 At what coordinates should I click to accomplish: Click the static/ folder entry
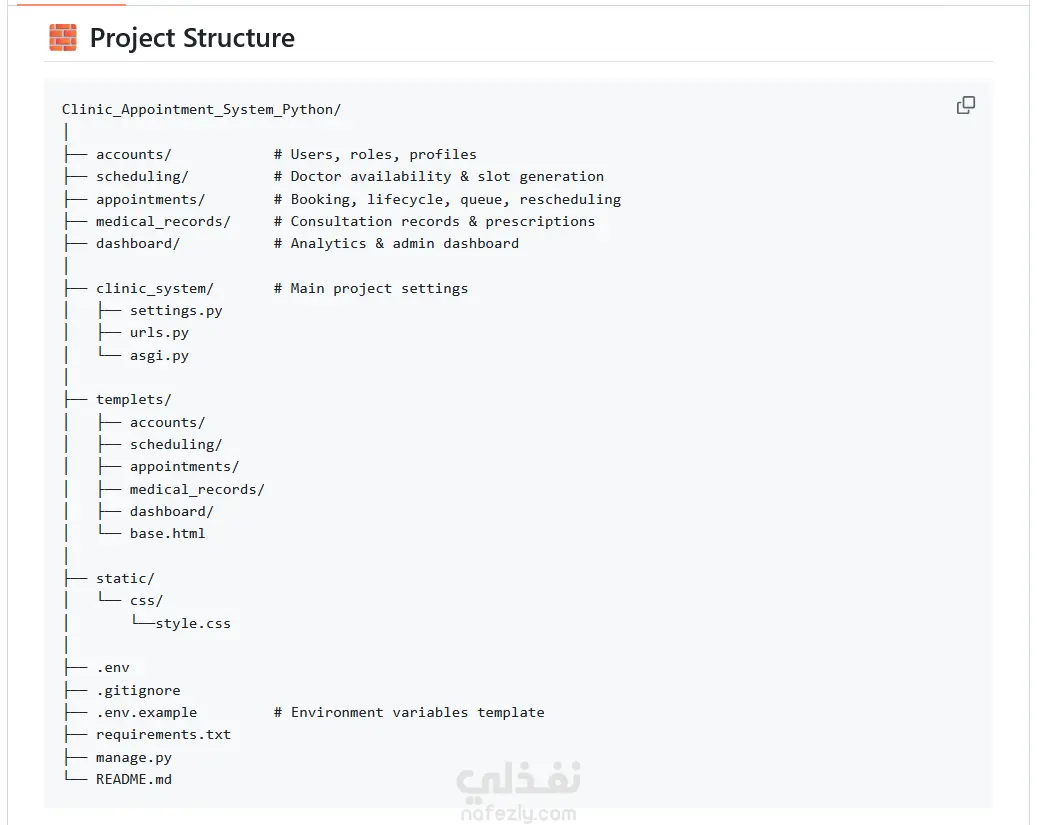[x=125, y=578]
